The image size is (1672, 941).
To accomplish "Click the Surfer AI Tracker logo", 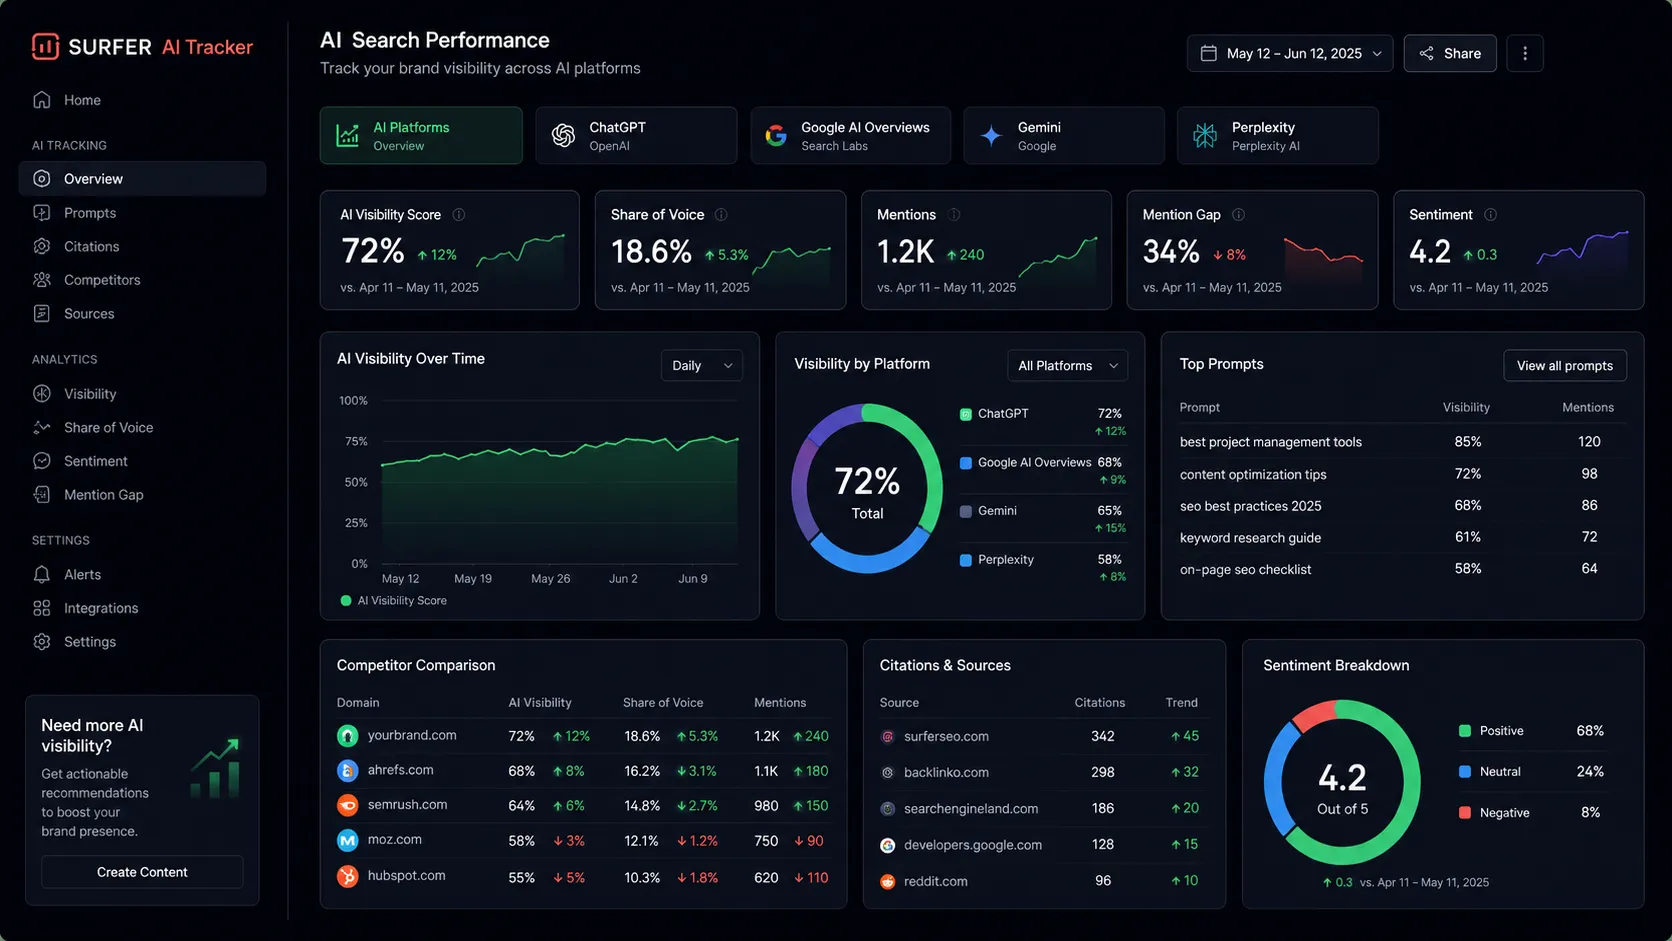I will tap(142, 47).
